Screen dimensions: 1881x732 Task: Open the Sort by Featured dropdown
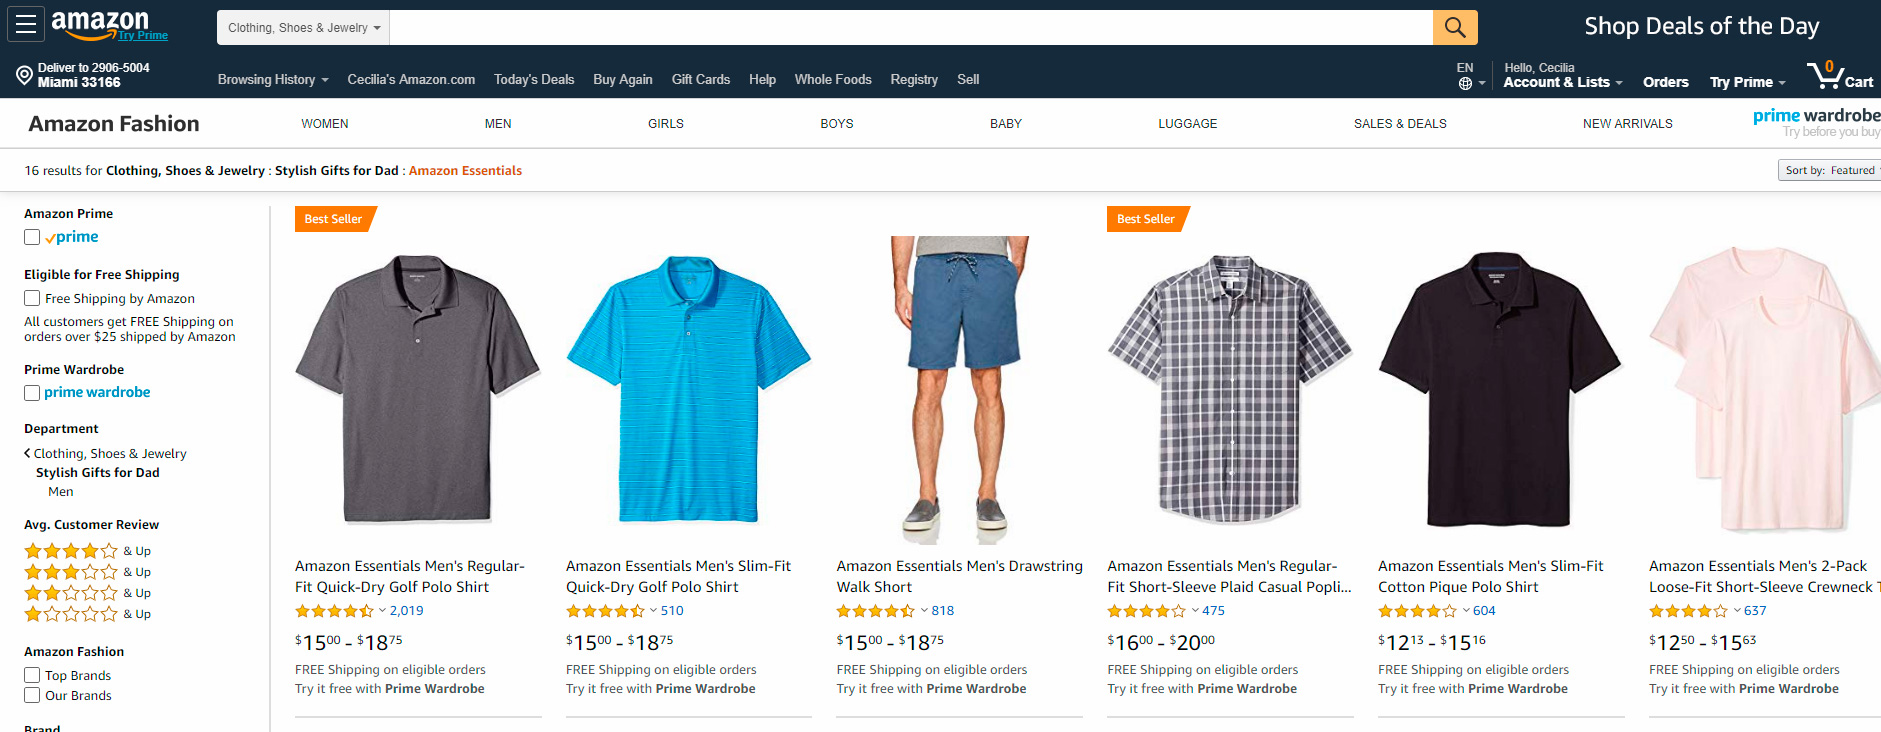1830,170
